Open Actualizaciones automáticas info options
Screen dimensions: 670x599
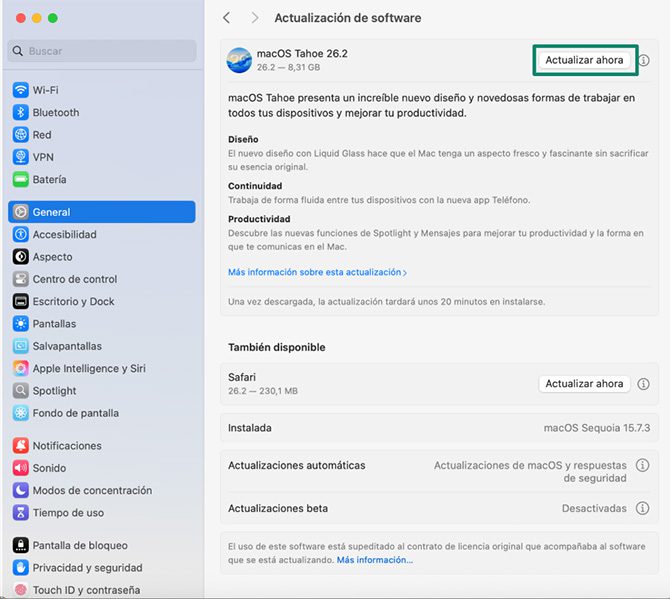(x=644, y=472)
